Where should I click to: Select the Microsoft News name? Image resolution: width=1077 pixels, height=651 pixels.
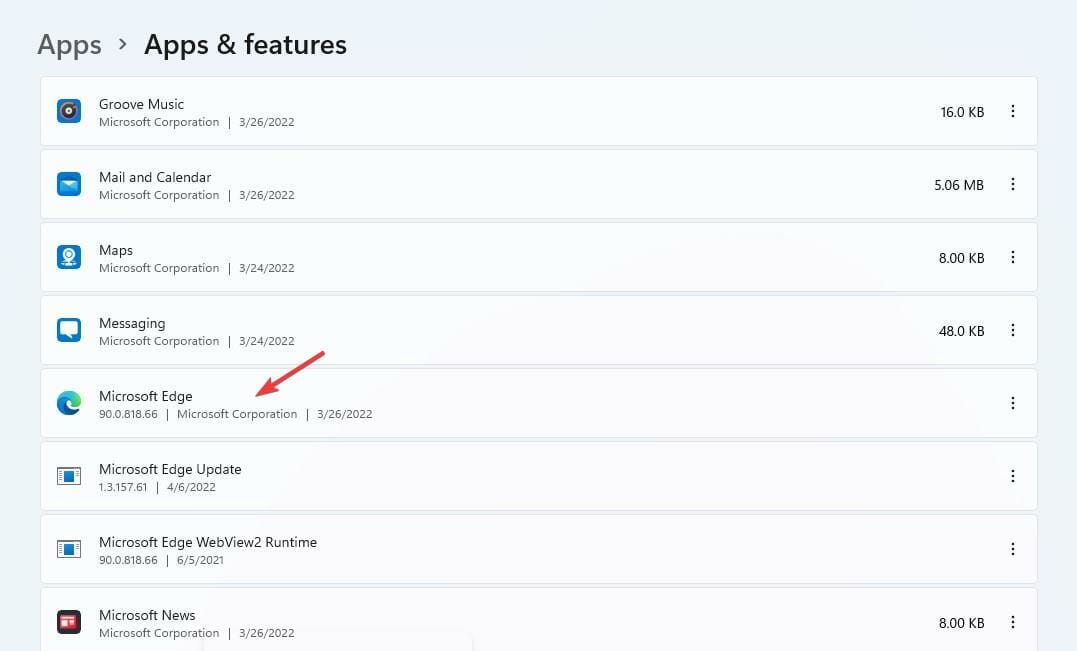[147, 615]
